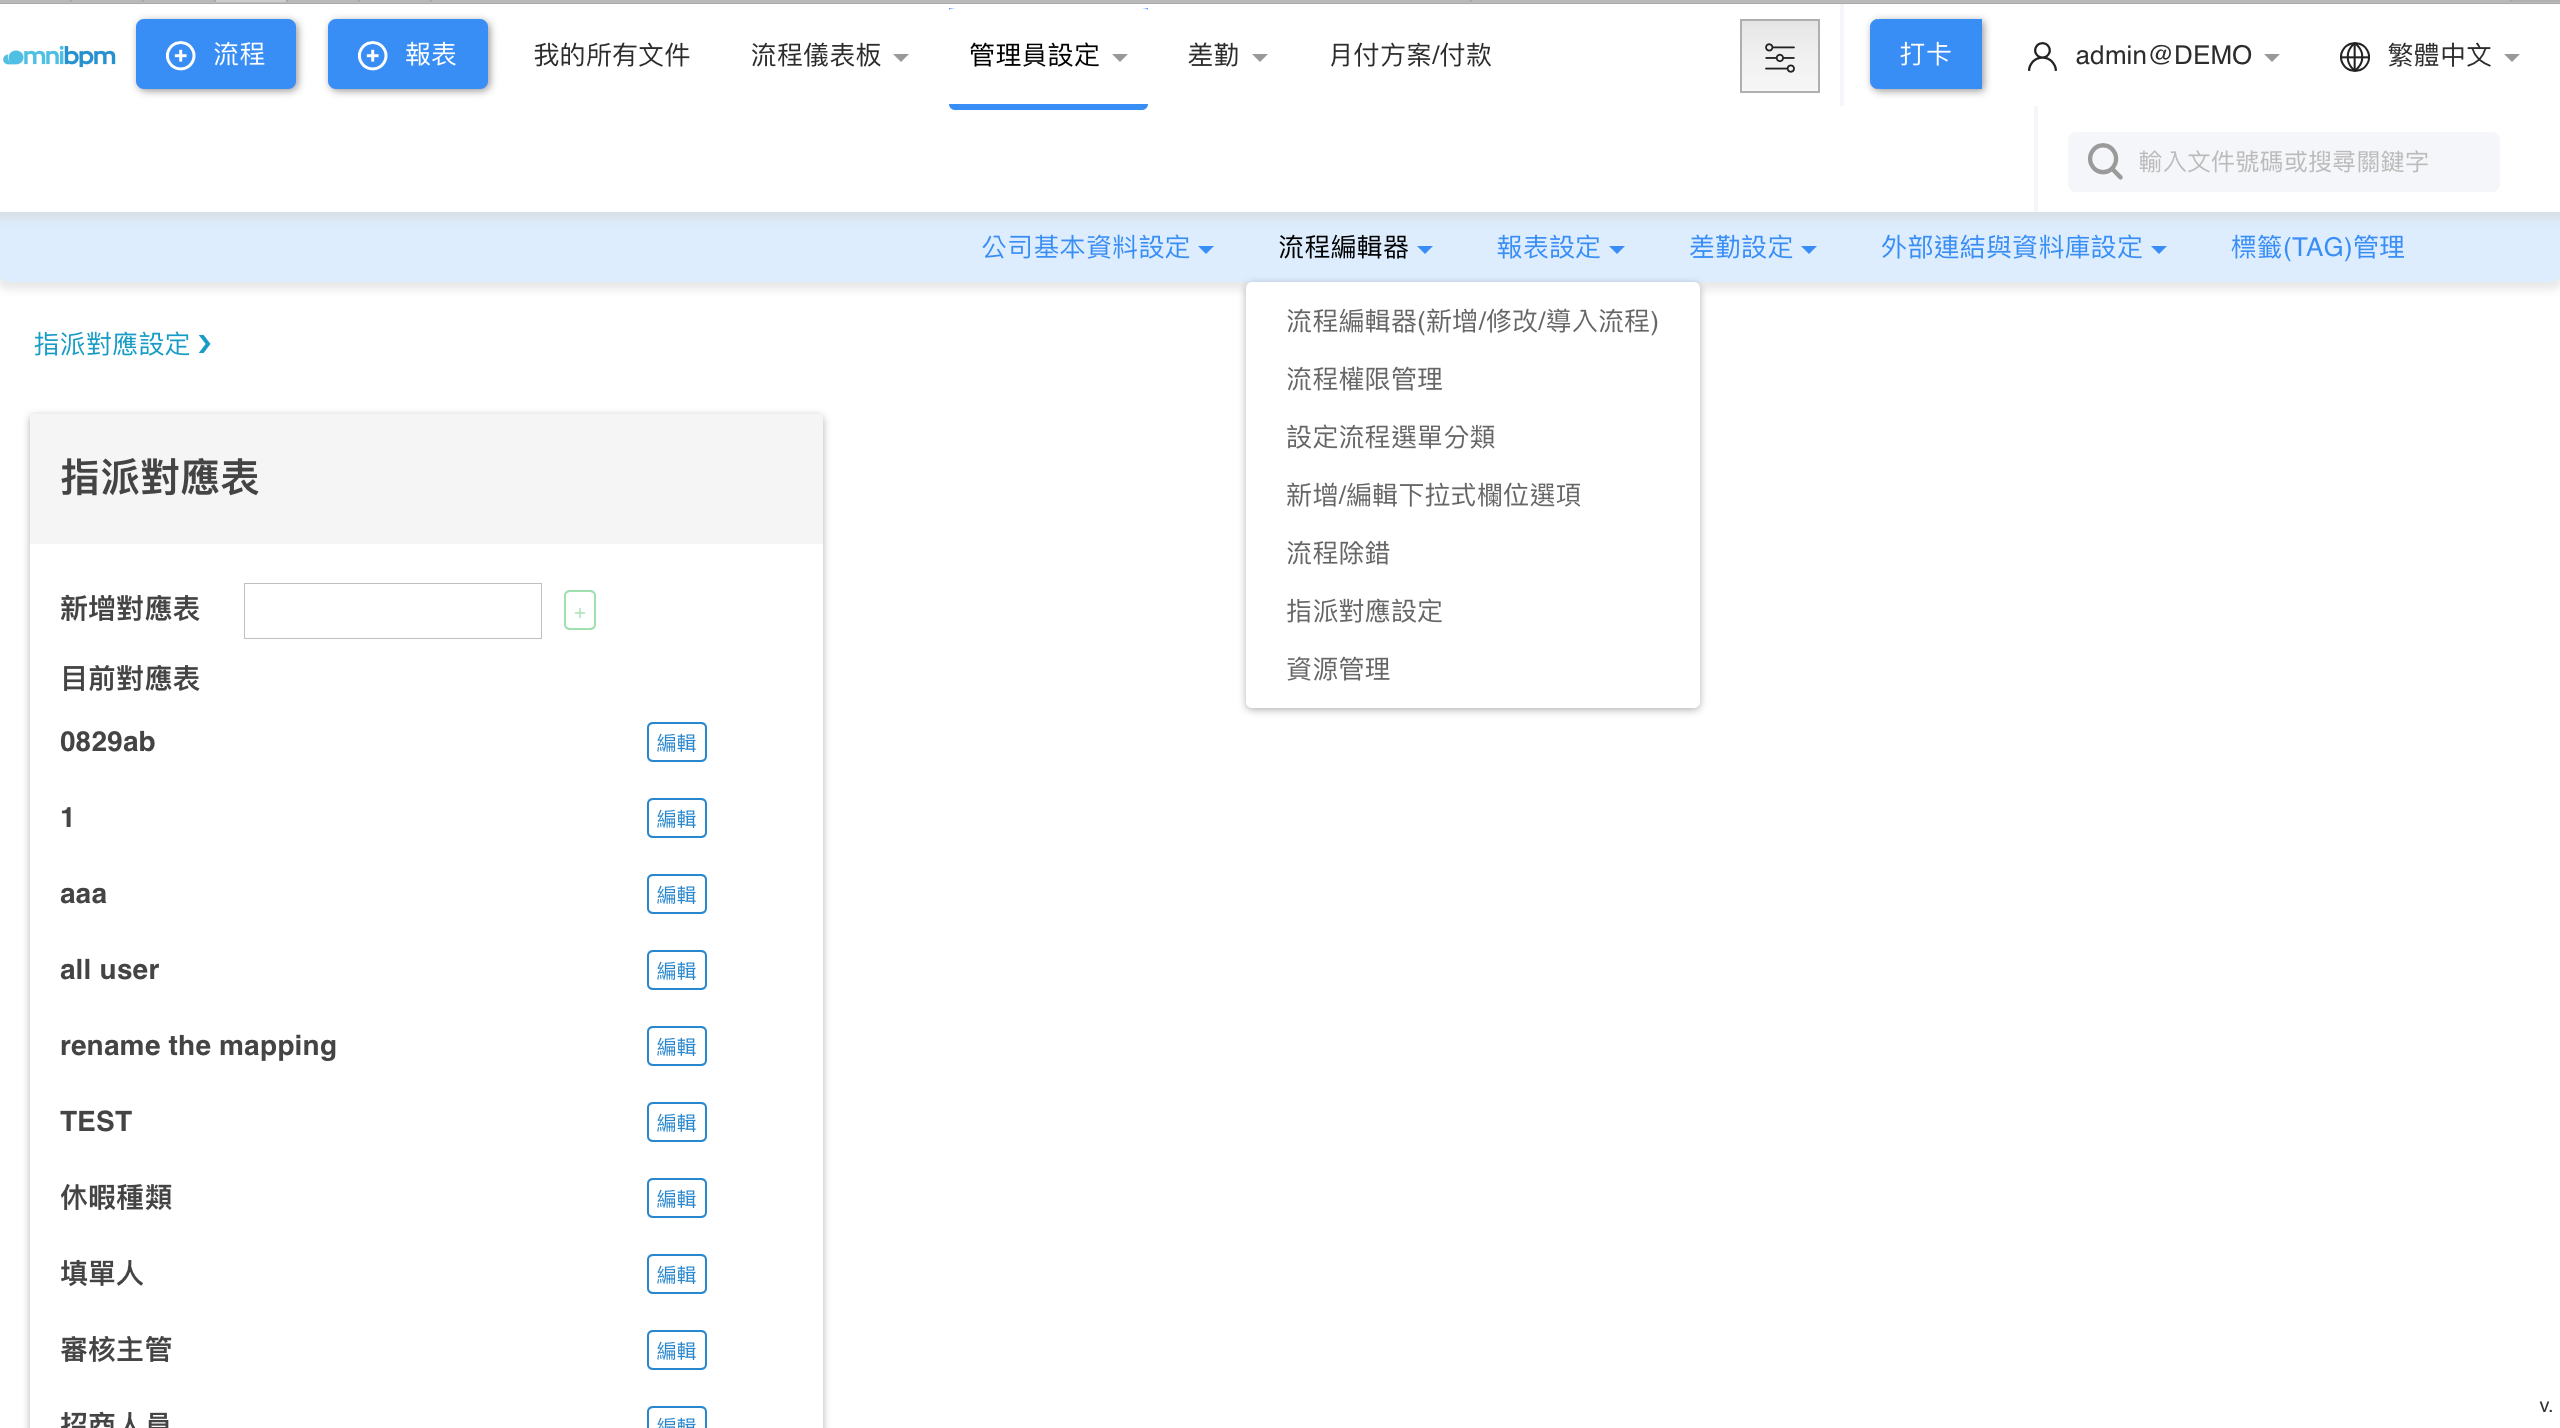Select 流程權限管理 from the menu
Image resolution: width=2560 pixels, height=1428 pixels.
[1364, 379]
